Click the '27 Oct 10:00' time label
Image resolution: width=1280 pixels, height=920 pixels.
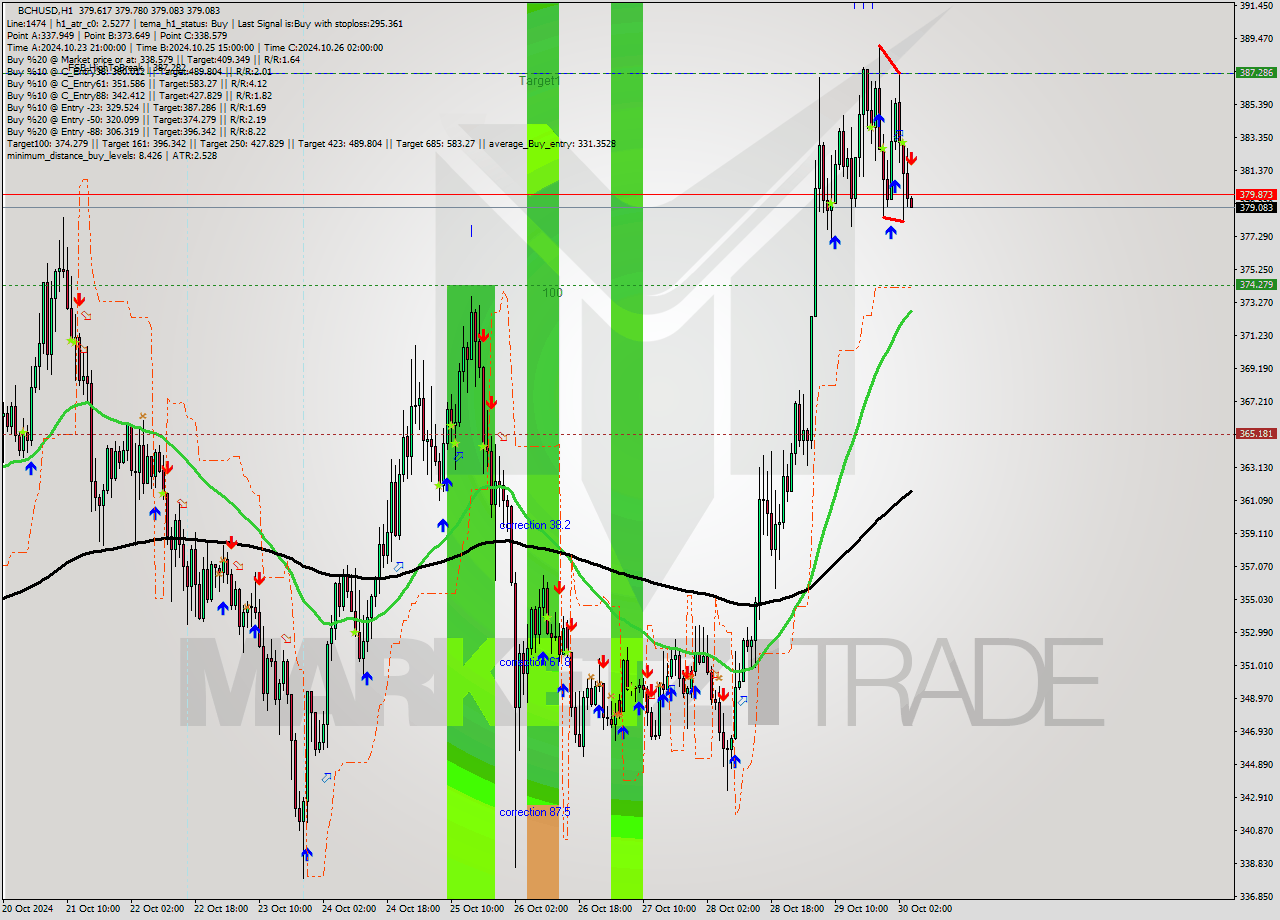coord(668,909)
